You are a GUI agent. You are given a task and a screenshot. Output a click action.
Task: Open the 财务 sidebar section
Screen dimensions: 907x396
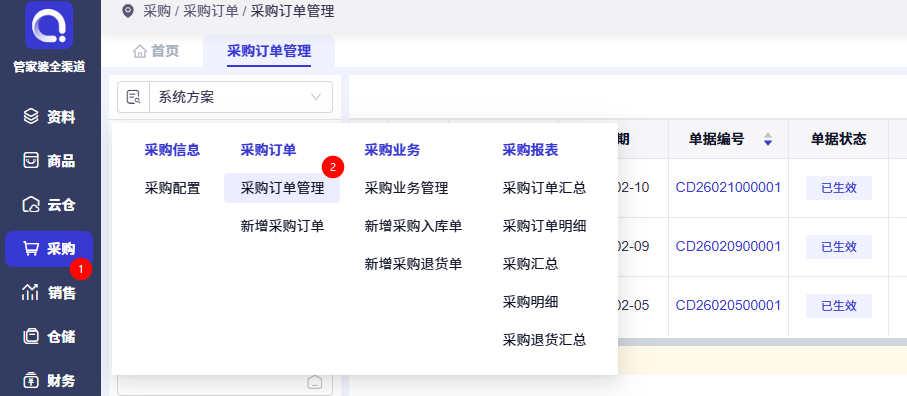[x=49, y=381]
